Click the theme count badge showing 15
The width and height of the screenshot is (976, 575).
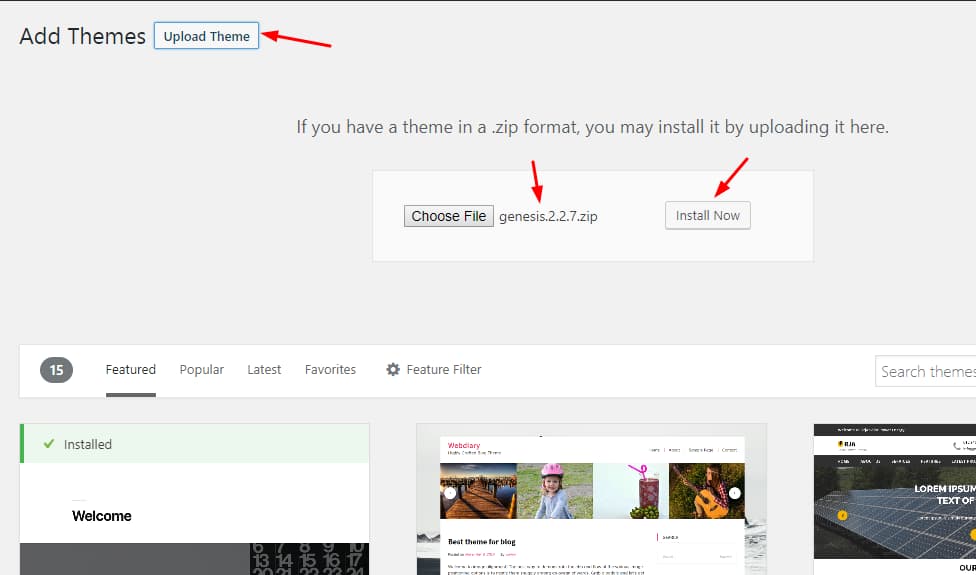coord(57,370)
